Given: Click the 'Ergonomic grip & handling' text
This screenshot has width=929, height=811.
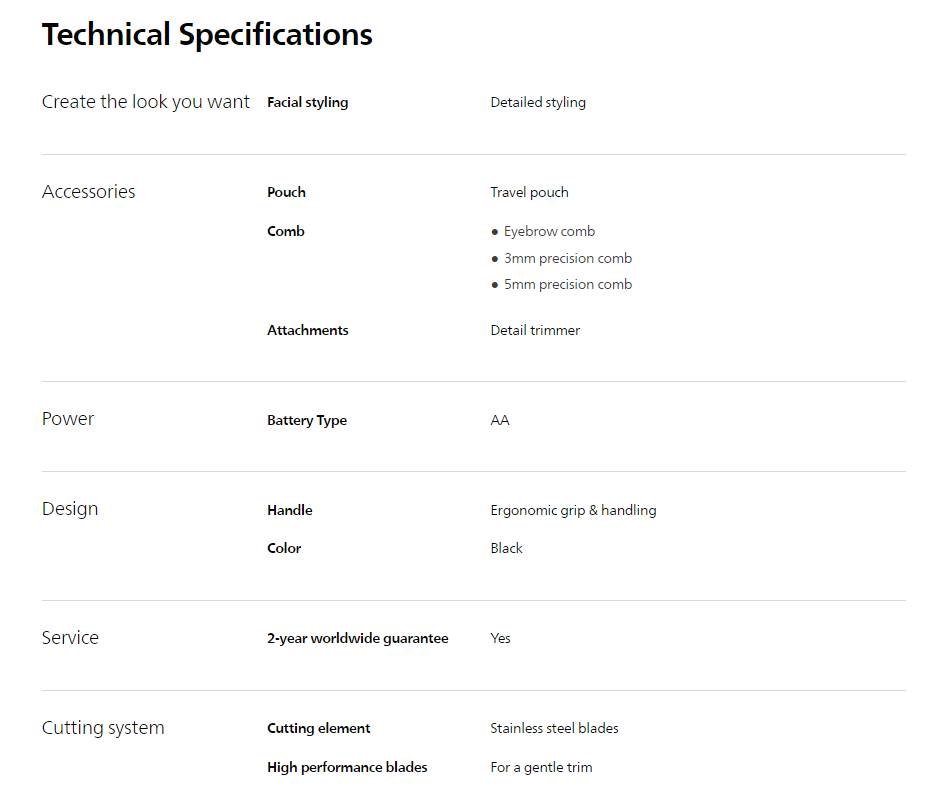Looking at the screenshot, I should (x=573, y=510).
